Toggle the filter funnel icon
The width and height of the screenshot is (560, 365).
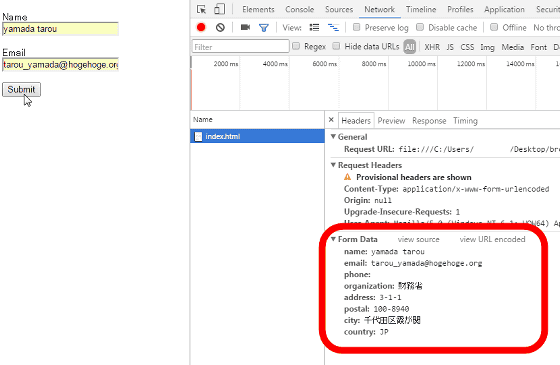click(264, 28)
